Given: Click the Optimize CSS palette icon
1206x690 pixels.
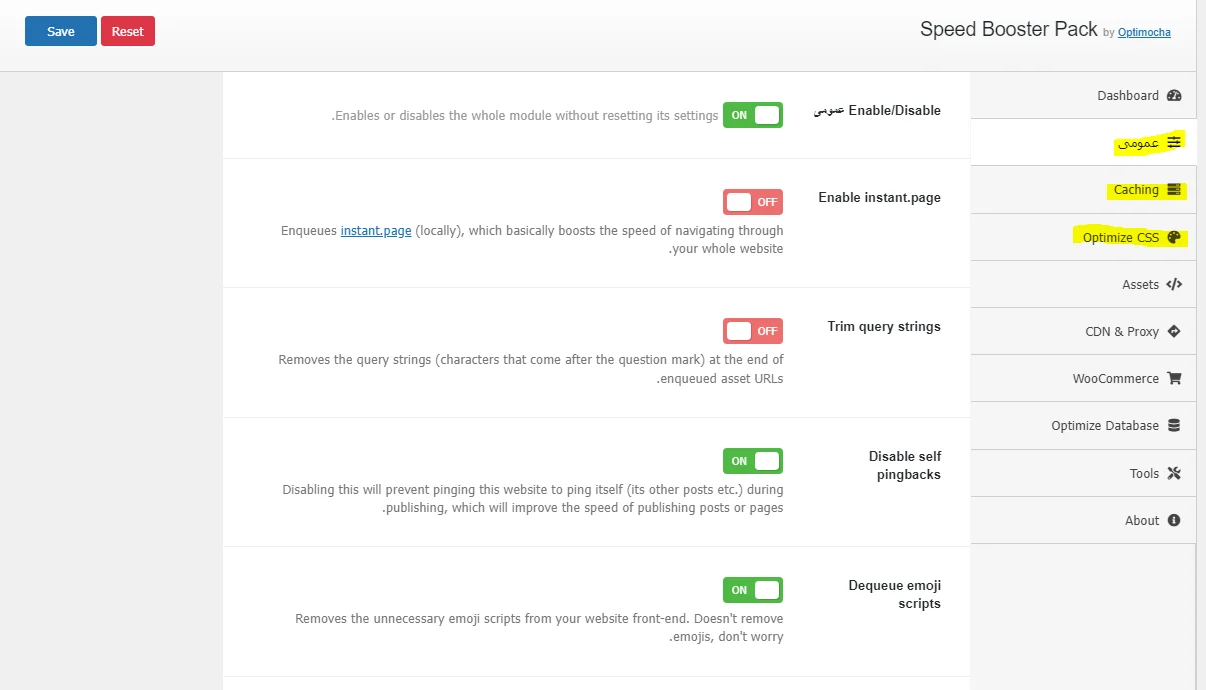Looking at the screenshot, I should coord(1174,238).
